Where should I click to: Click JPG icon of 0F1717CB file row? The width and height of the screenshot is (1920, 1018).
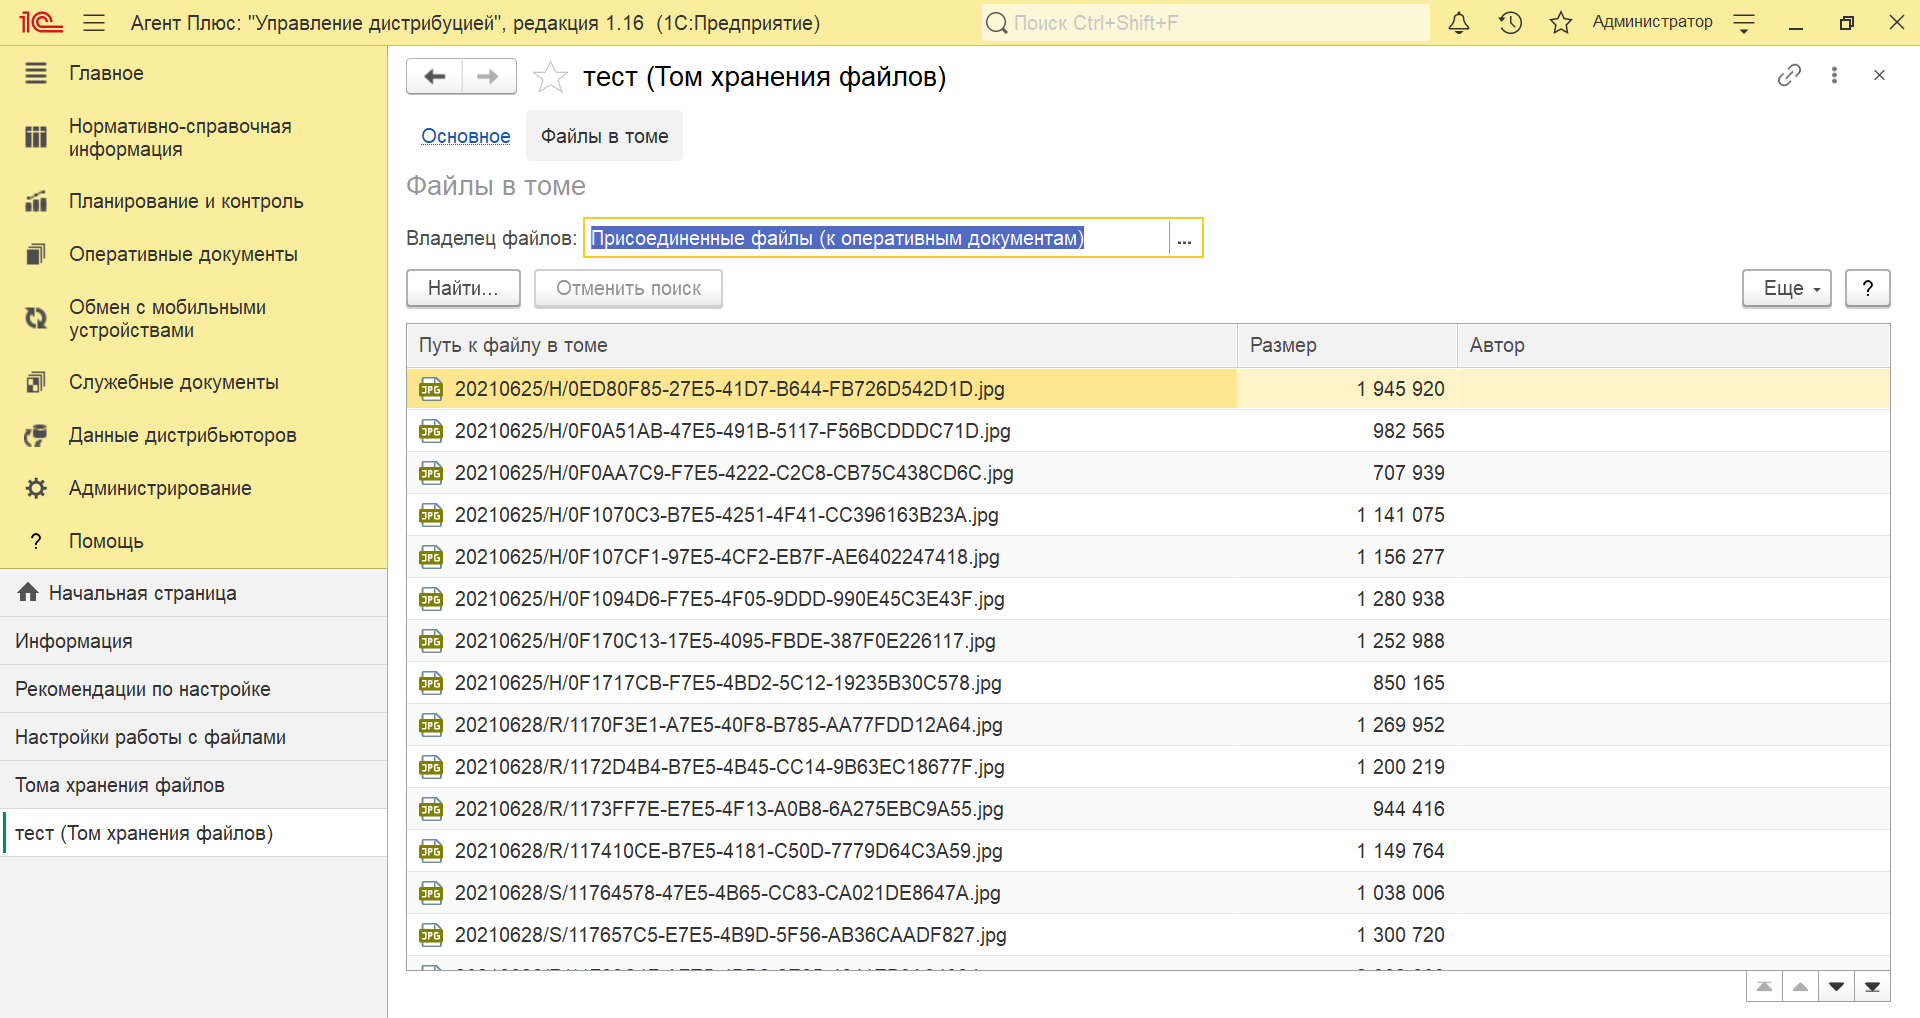(x=431, y=683)
